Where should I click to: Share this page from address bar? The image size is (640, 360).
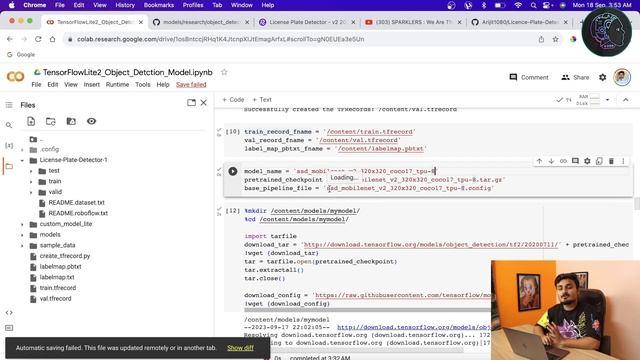point(541,39)
